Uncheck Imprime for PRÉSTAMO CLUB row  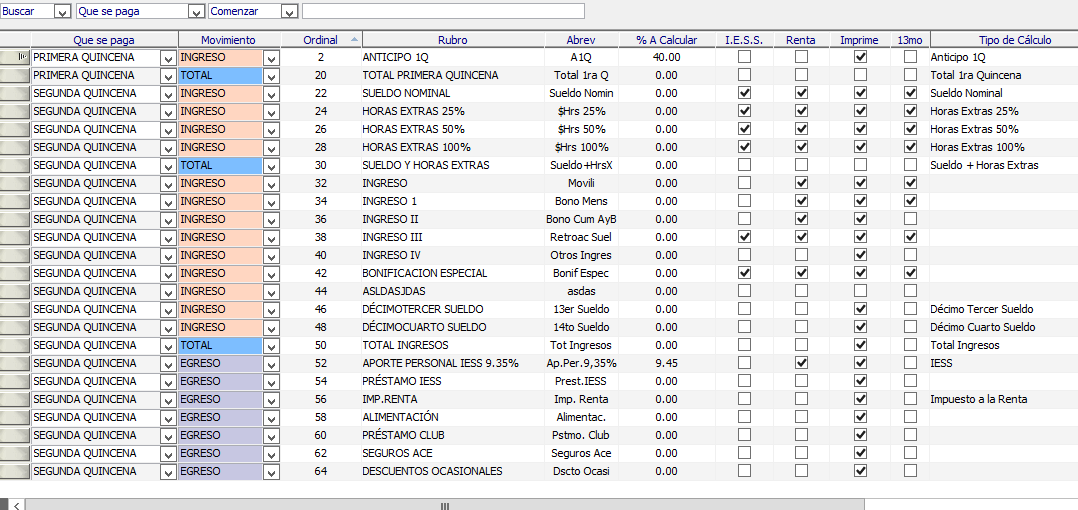(860, 436)
